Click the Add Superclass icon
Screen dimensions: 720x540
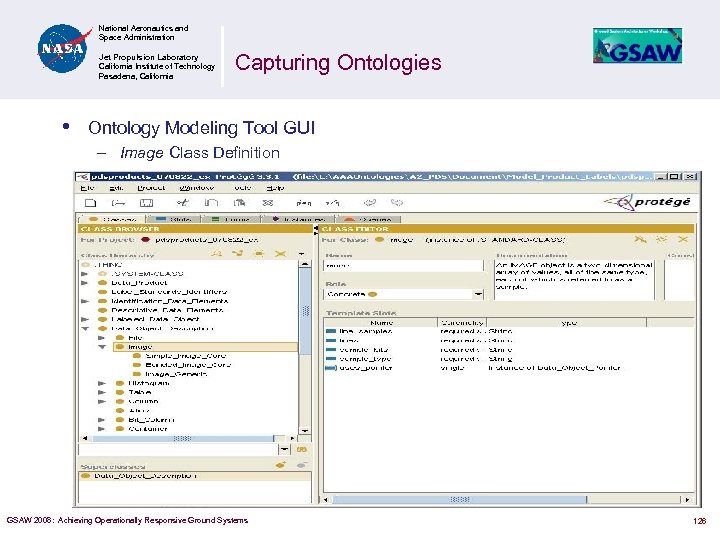click(281, 466)
